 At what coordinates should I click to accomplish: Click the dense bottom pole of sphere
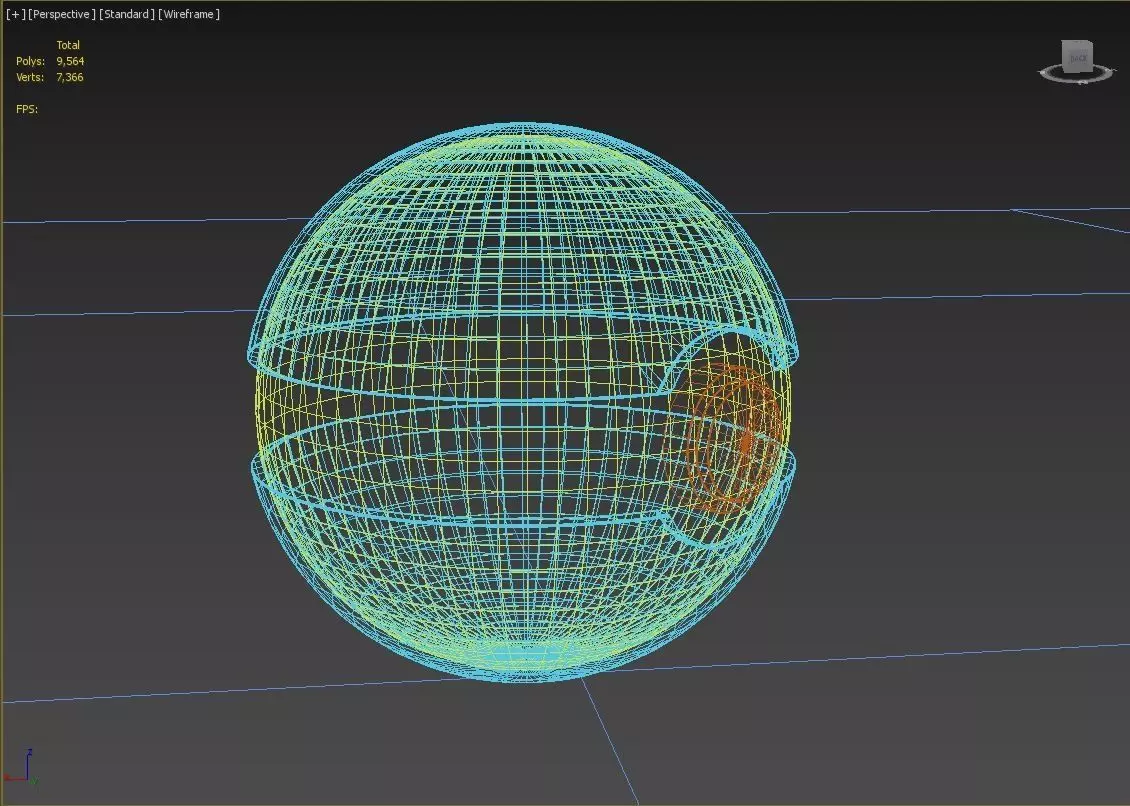[x=525, y=656]
